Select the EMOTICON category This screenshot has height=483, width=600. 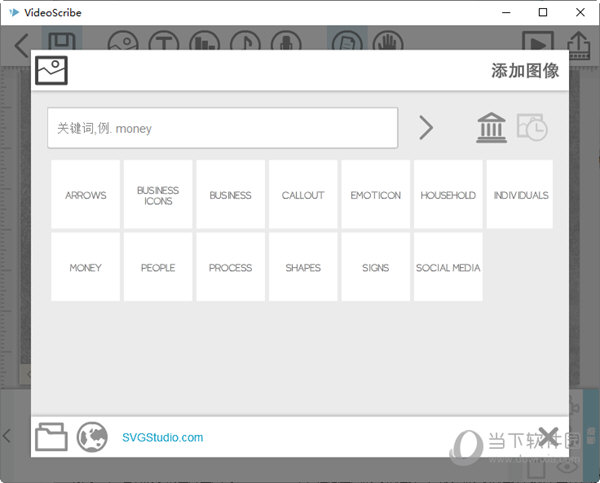coord(376,195)
